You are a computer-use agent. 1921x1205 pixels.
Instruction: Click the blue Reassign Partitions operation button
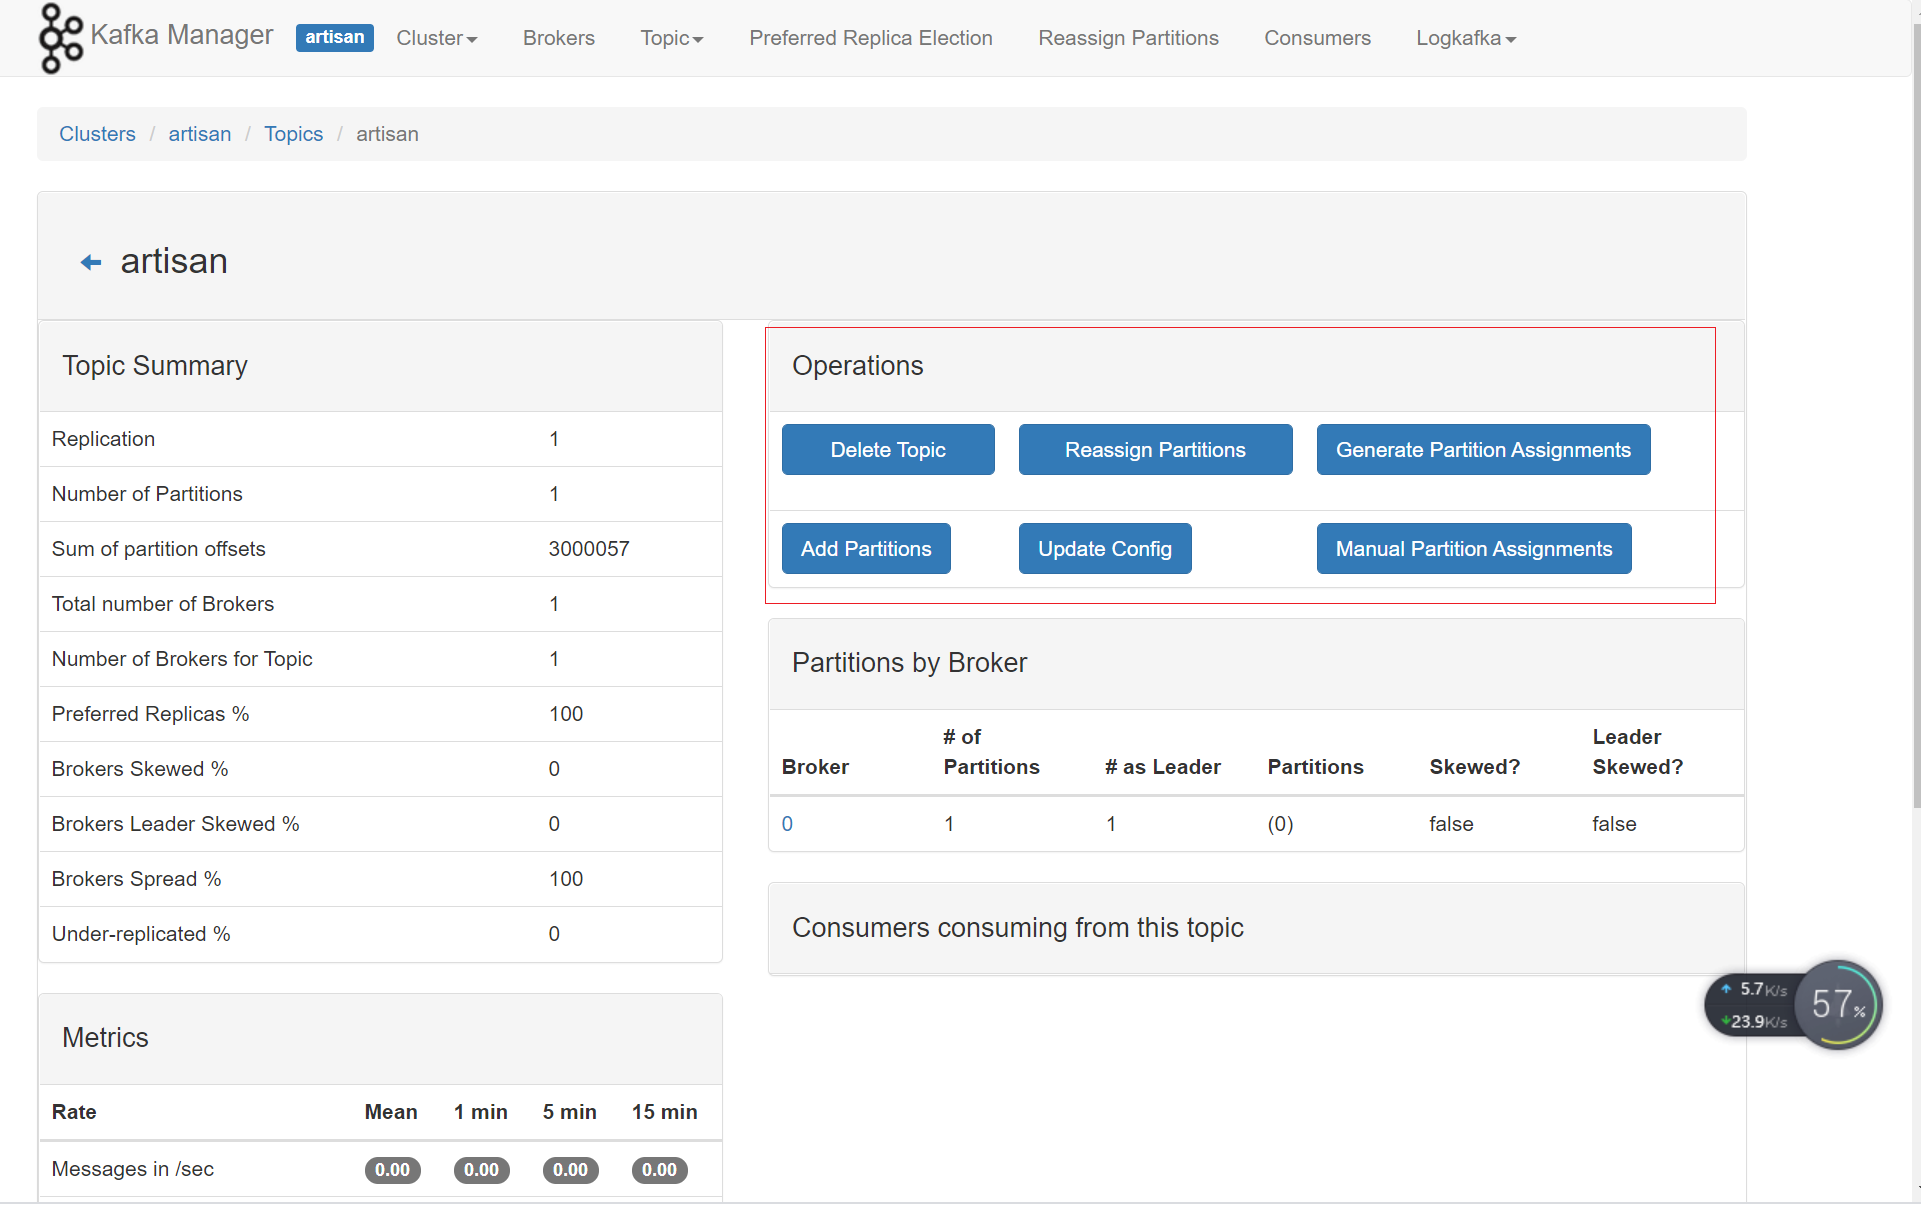click(x=1154, y=450)
